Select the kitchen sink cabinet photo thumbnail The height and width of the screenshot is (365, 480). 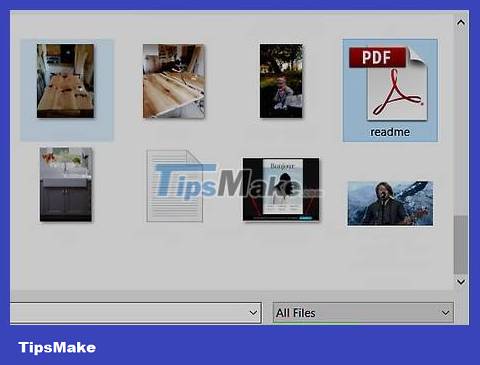66,184
